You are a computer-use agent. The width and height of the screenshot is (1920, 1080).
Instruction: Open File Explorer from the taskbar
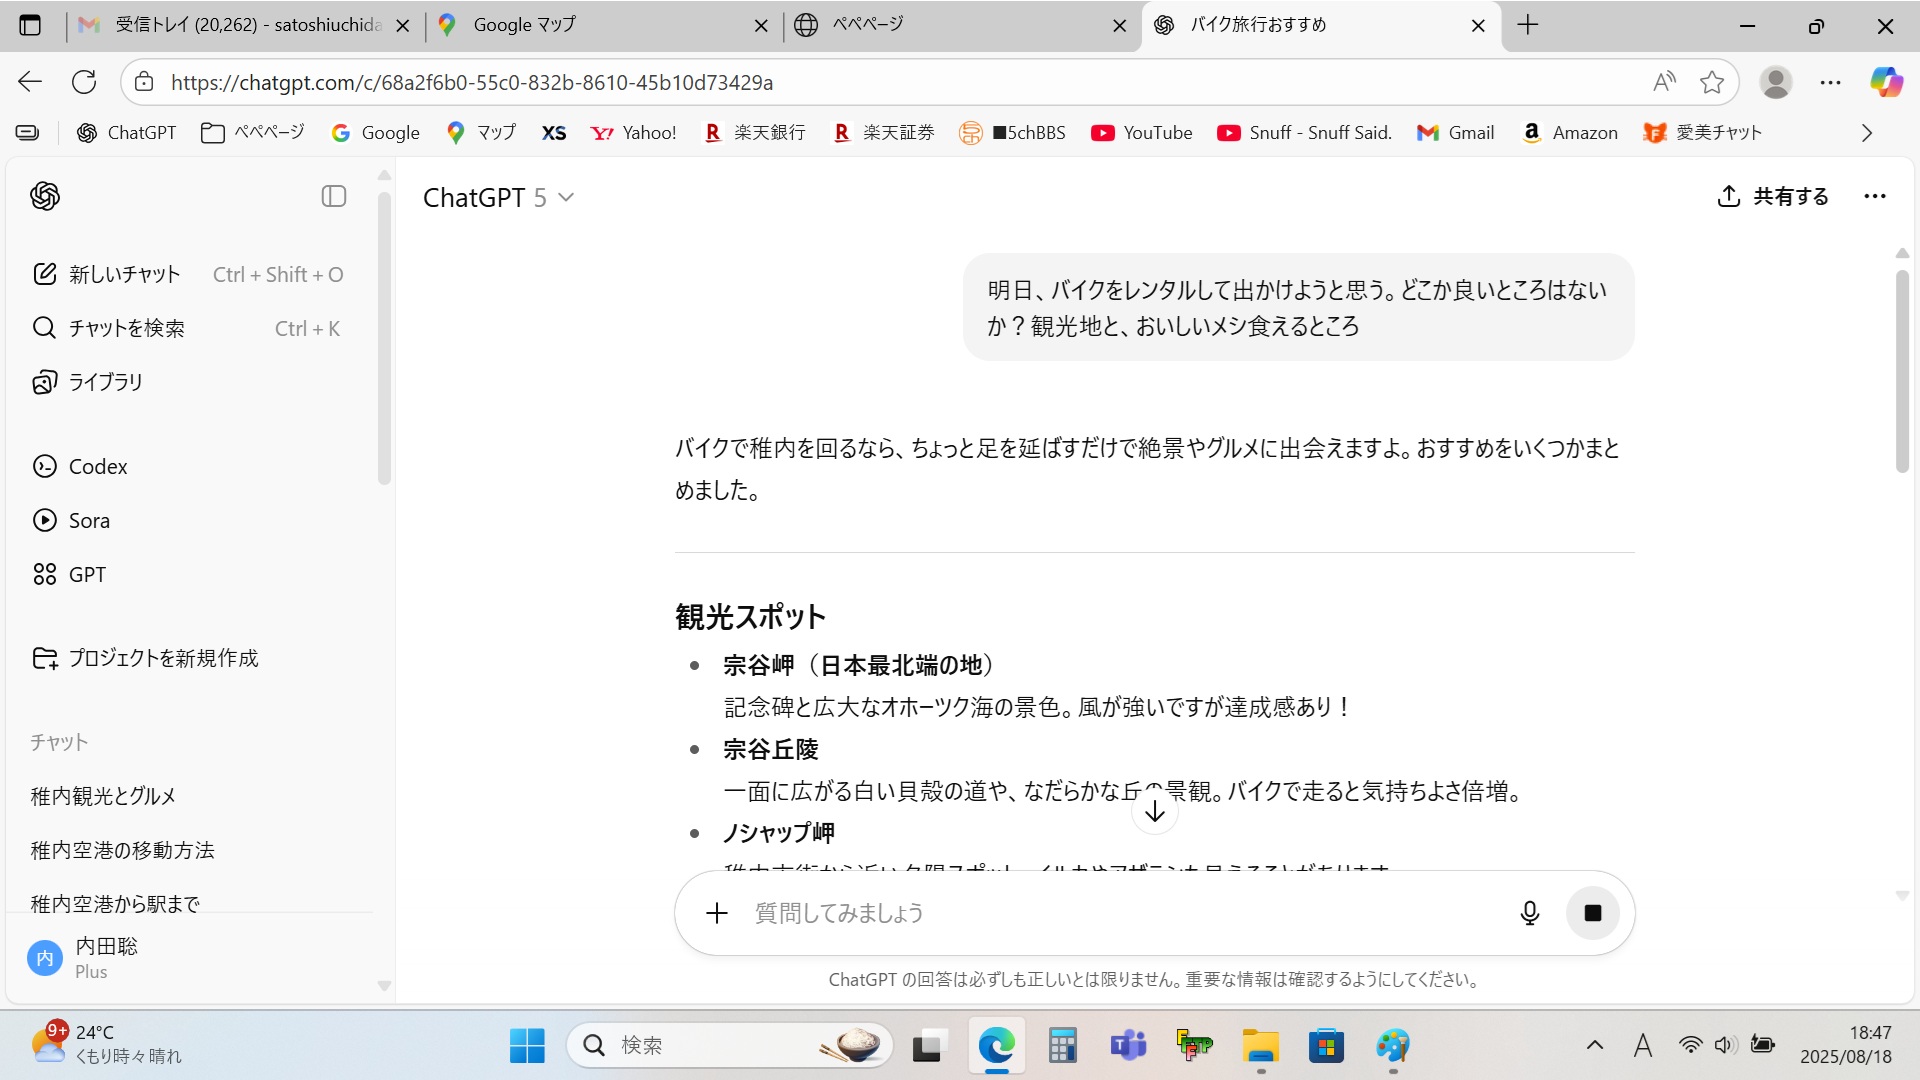coord(1261,1046)
